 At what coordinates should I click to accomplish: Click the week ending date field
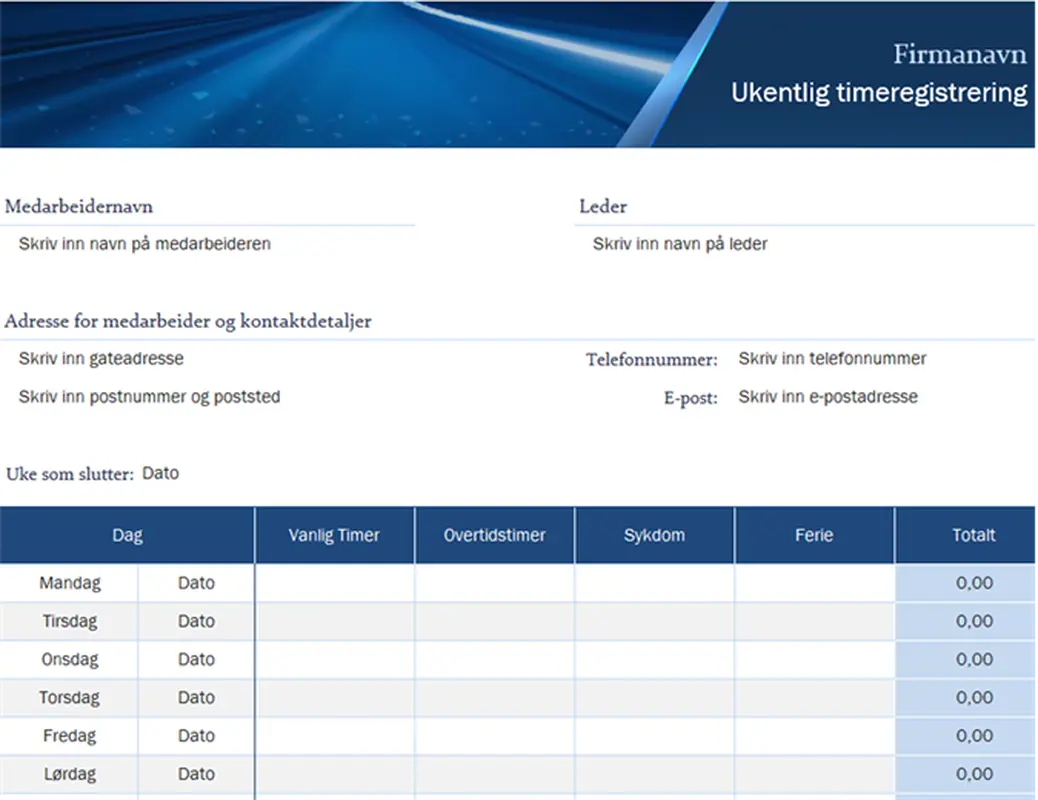[162, 473]
